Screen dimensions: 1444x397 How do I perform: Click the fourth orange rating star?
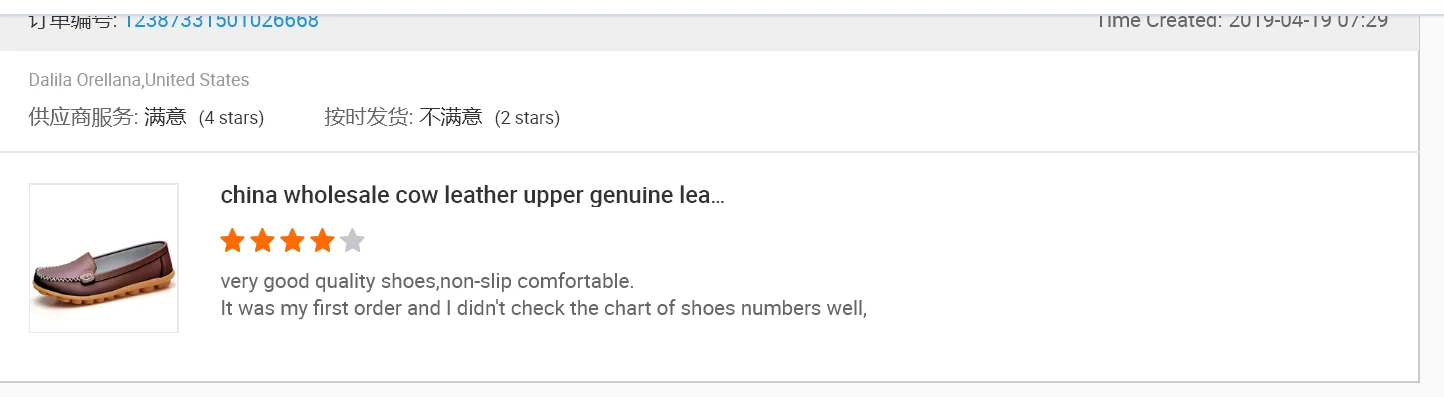[322, 241]
